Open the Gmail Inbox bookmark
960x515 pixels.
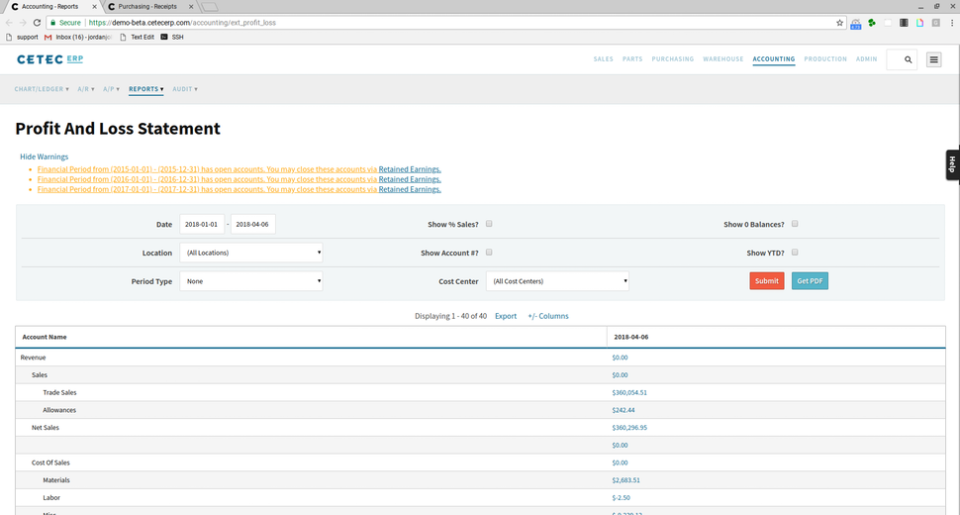(78, 37)
